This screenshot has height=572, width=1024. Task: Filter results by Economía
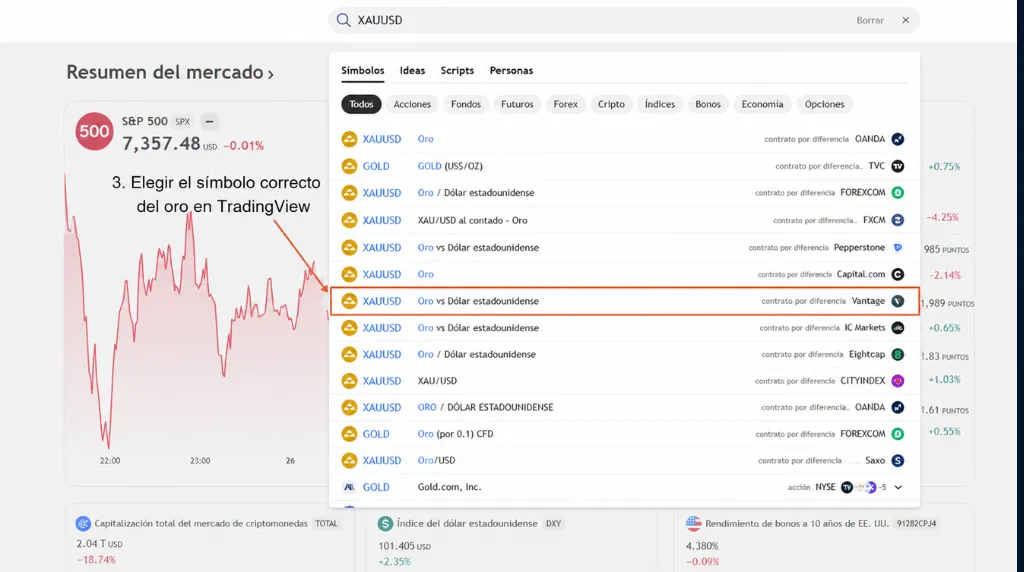pos(762,104)
